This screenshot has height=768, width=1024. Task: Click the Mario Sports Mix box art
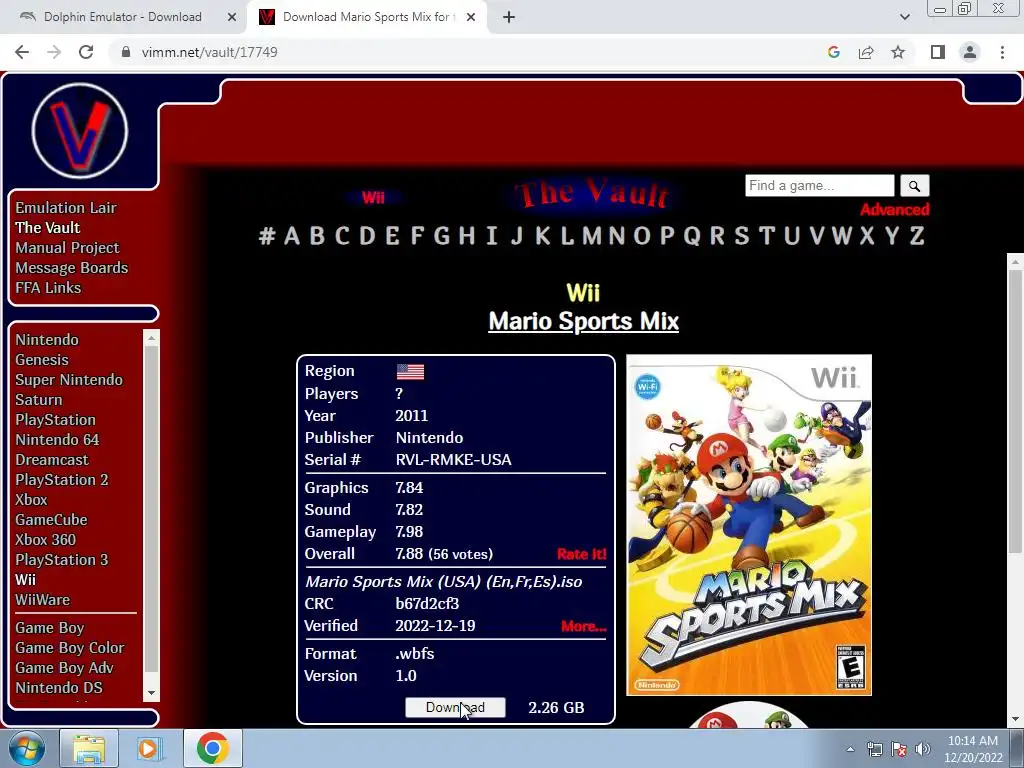(x=749, y=525)
